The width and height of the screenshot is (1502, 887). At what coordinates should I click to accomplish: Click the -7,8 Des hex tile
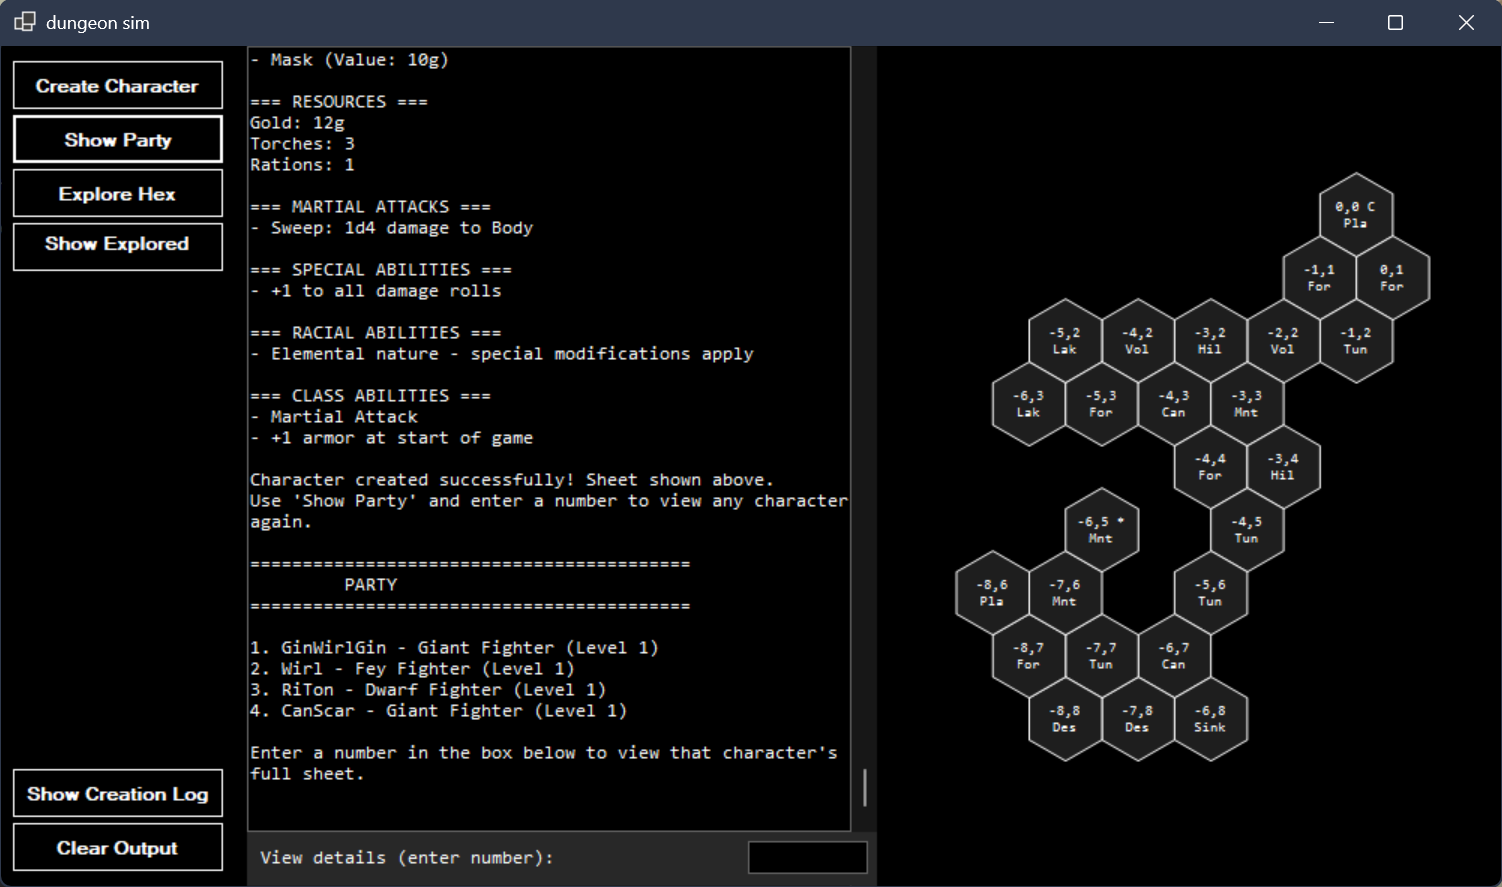point(1136,719)
